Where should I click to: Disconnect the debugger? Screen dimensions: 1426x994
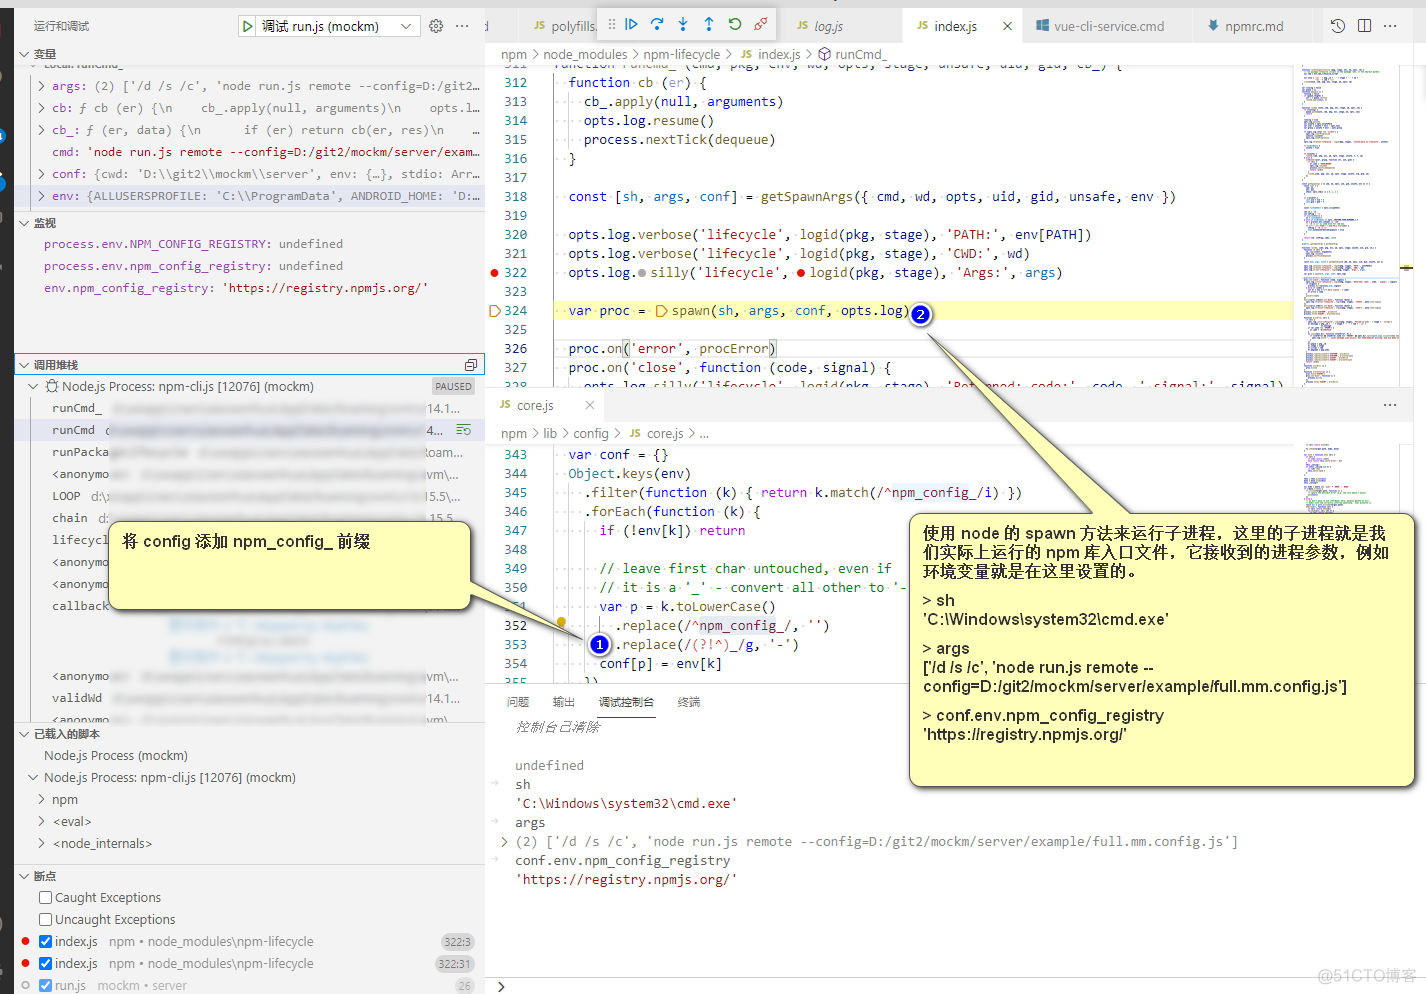pyautogui.click(x=761, y=24)
